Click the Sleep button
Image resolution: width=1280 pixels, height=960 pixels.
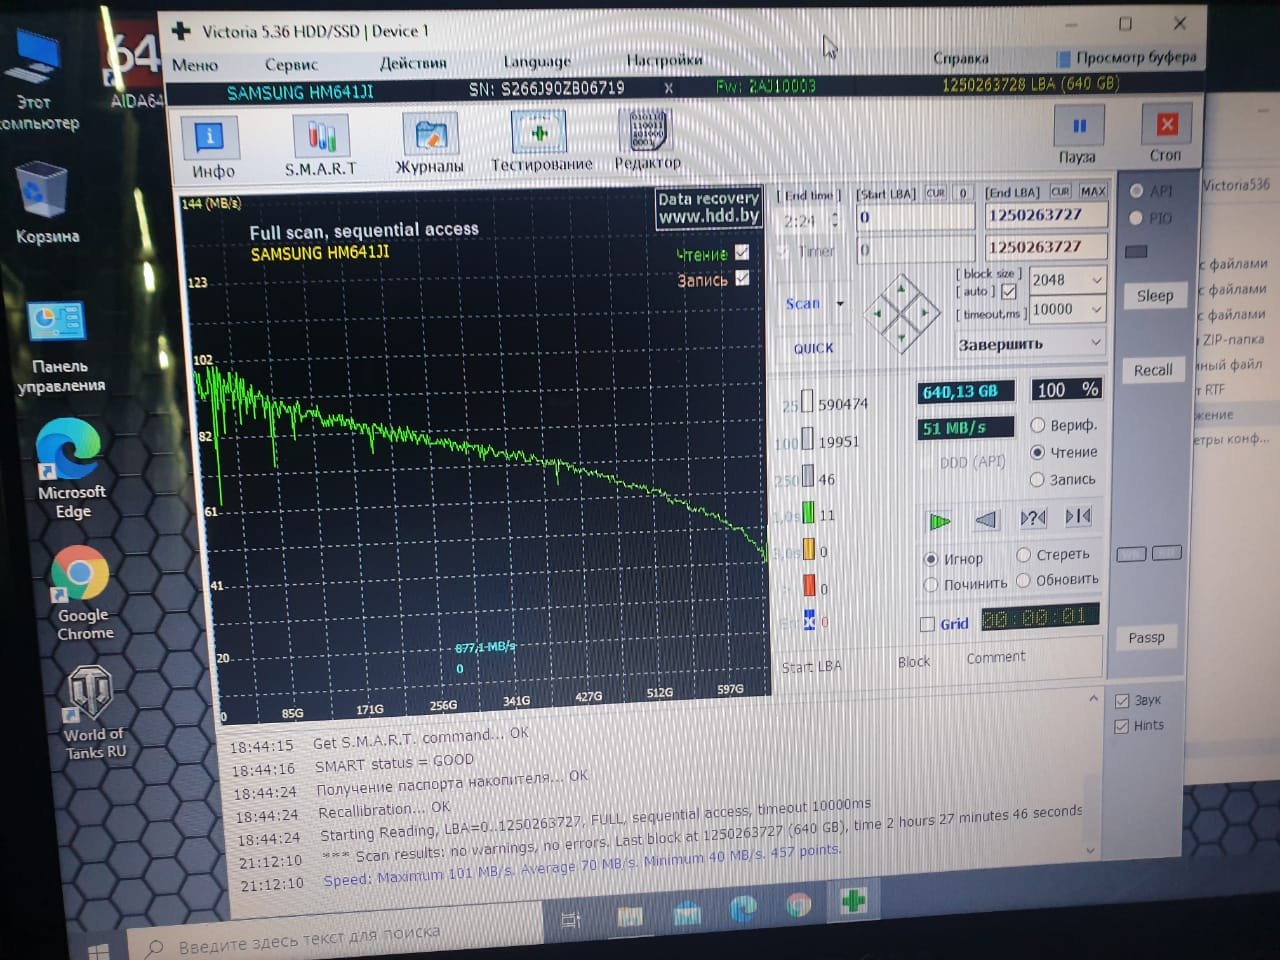click(1154, 296)
